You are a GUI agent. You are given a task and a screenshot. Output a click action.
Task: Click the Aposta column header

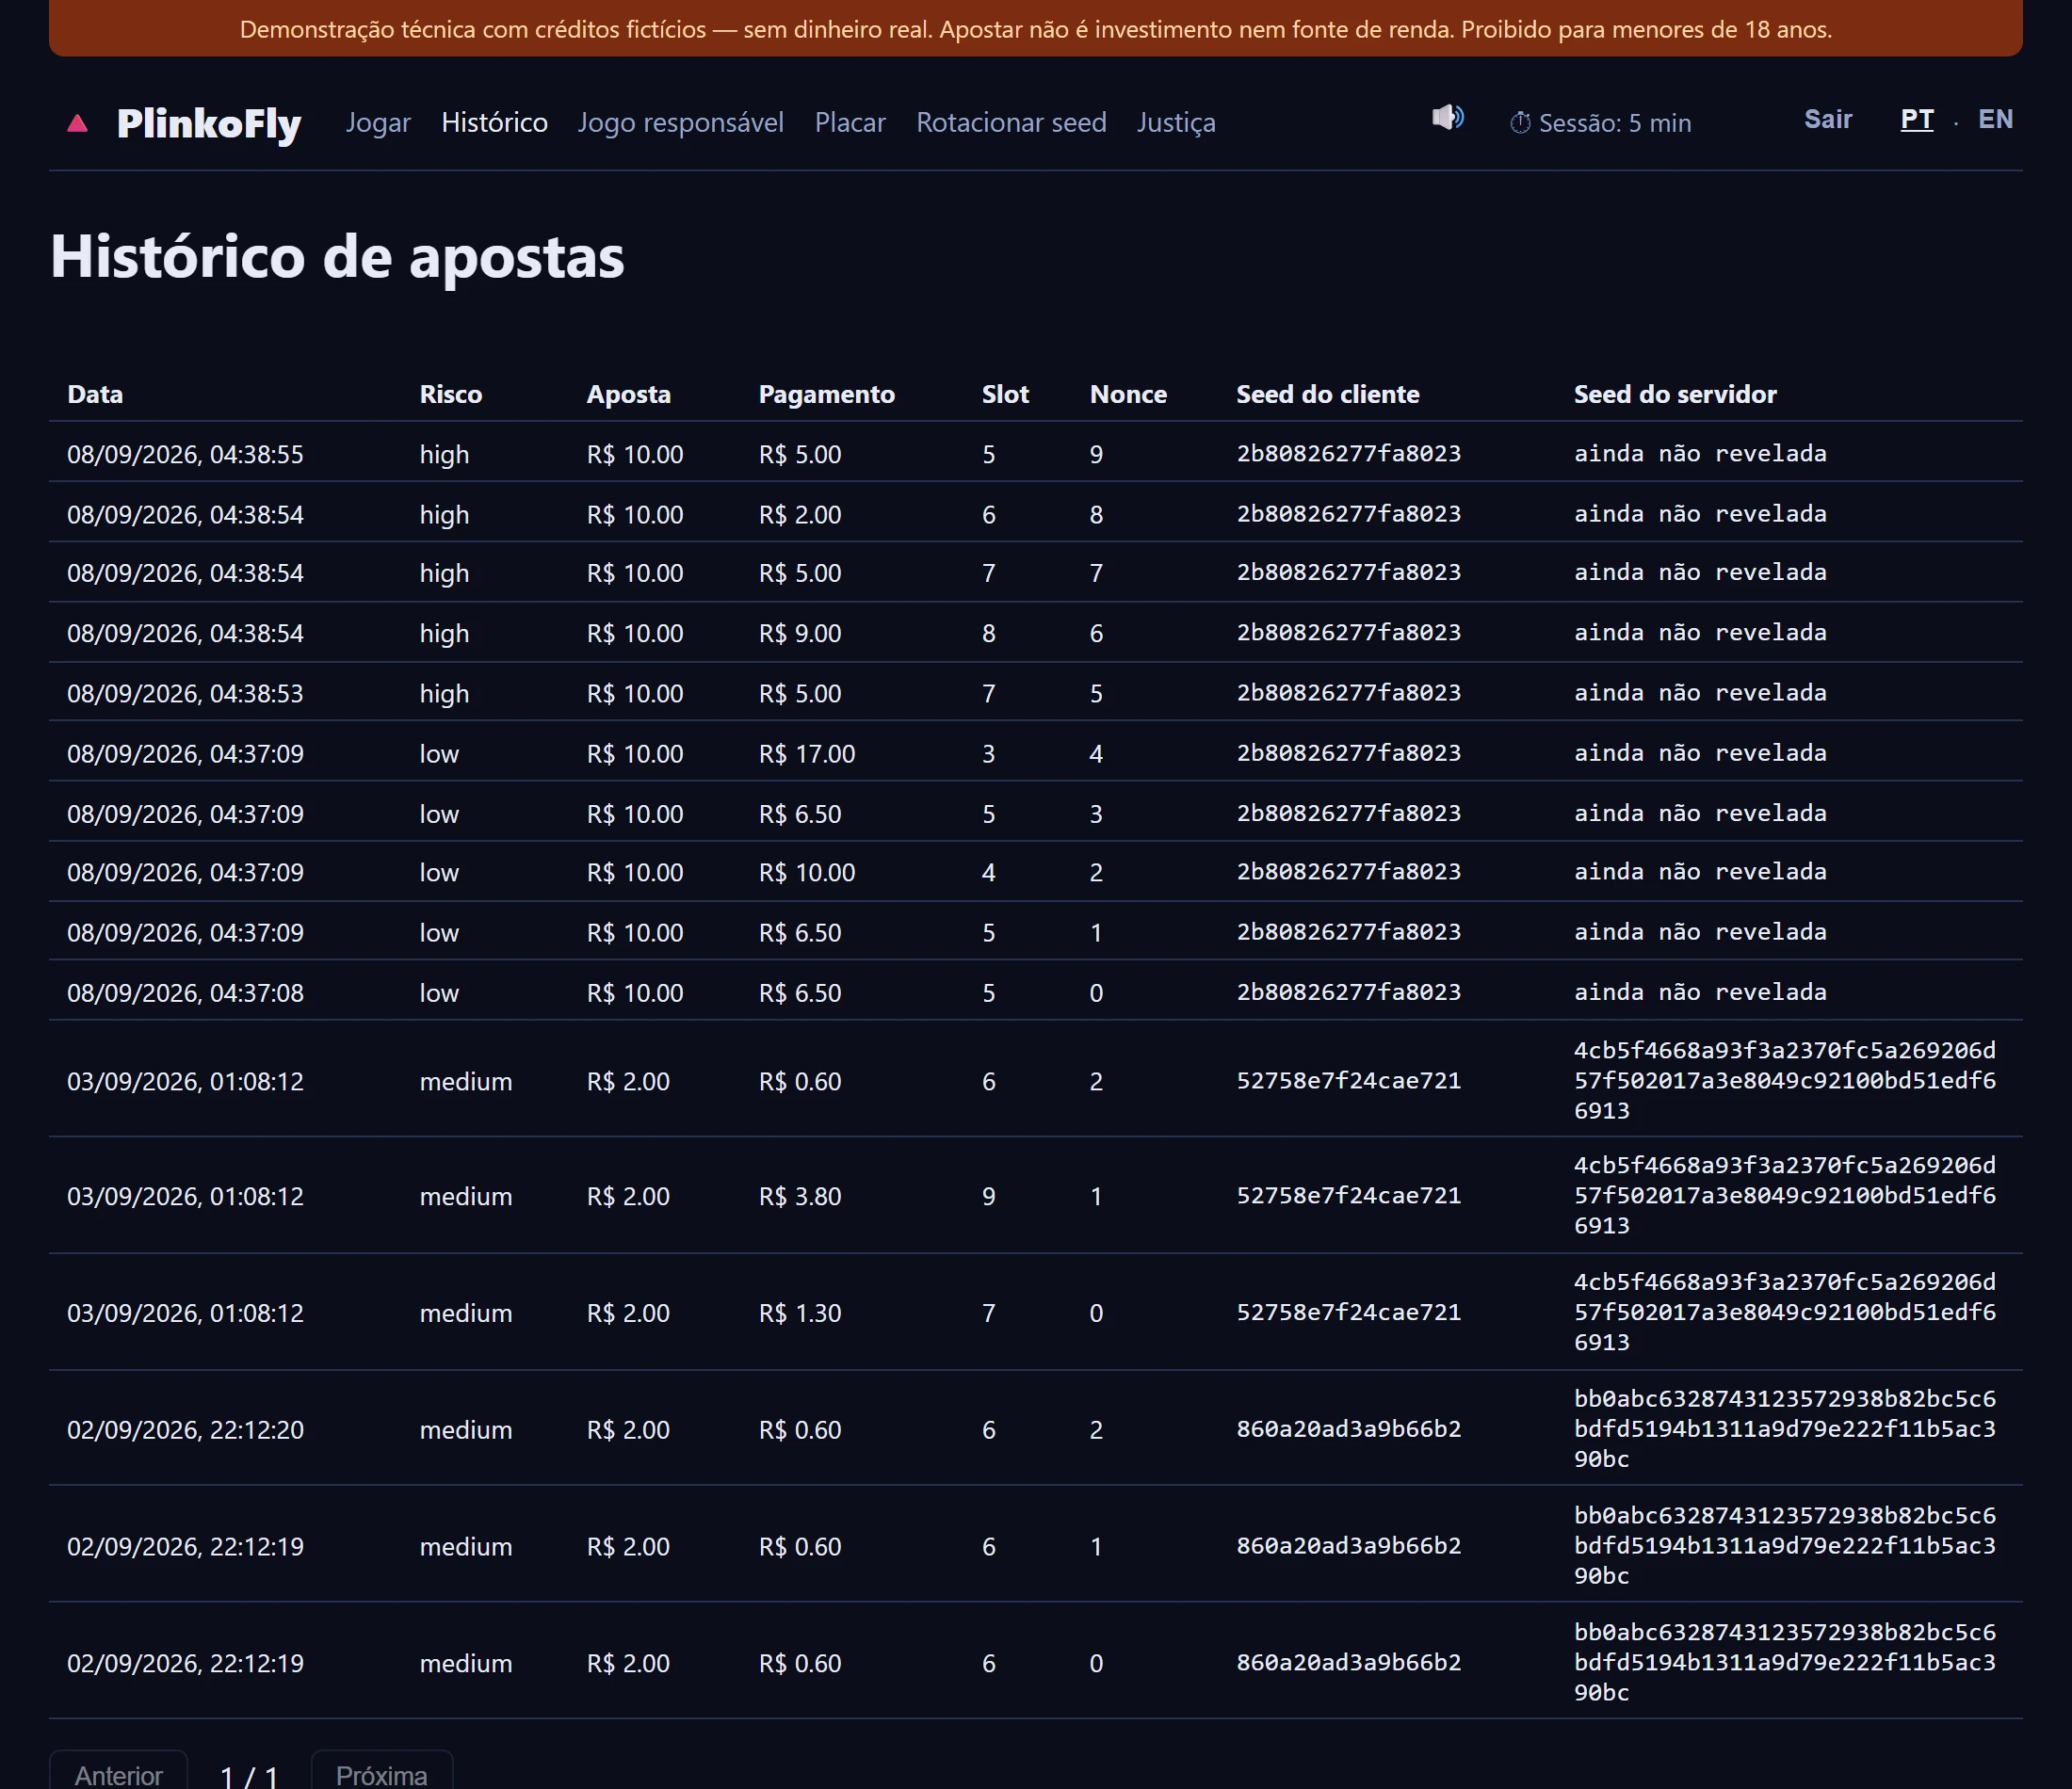pos(629,394)
